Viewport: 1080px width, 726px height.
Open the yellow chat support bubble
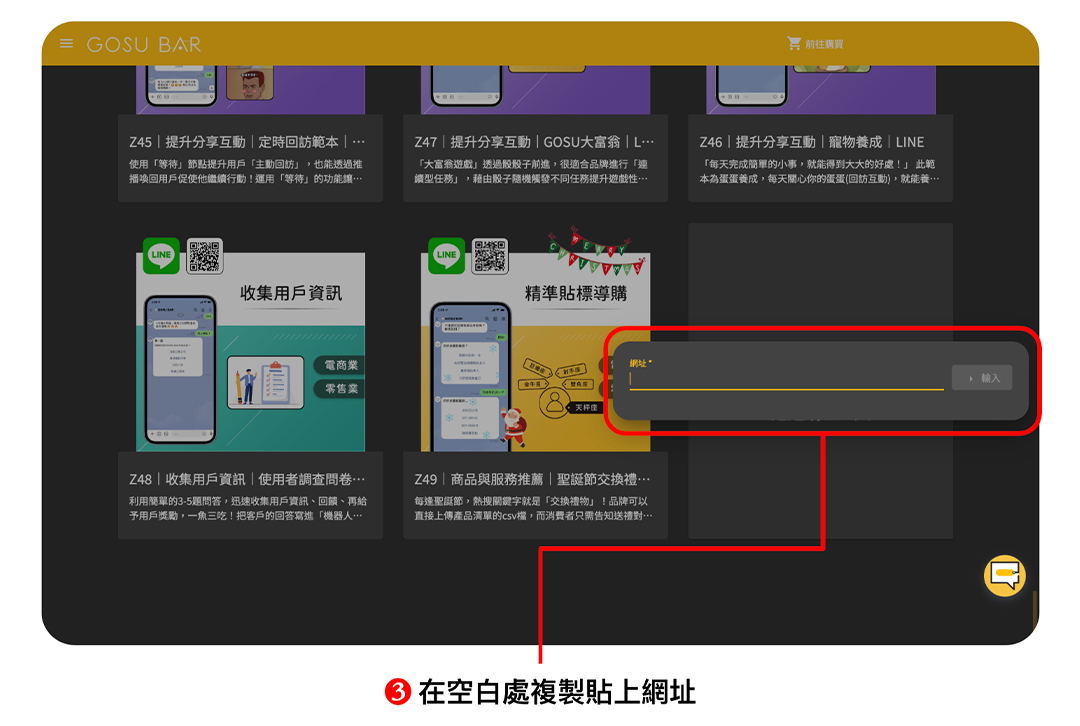click(1004, 576)
